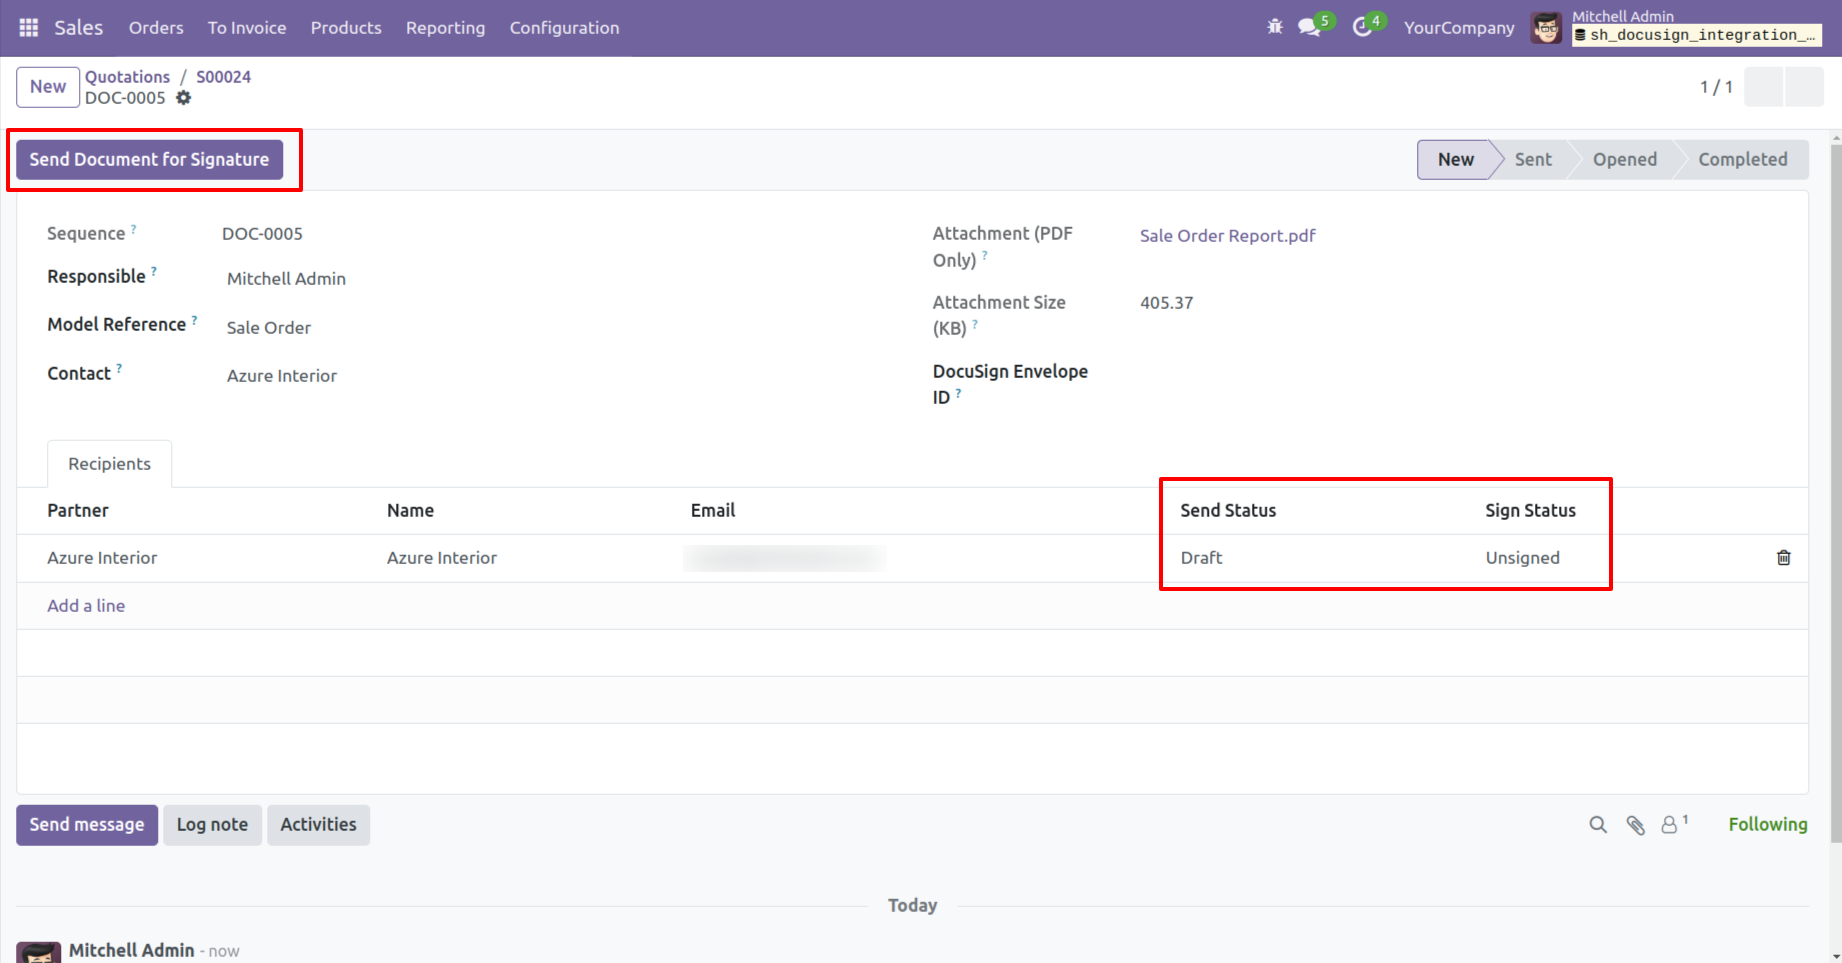Screen dimensions: 1842x963
Task: Open the apps grid menu icon
Action: pyautogui.click(x=29, y=28)
